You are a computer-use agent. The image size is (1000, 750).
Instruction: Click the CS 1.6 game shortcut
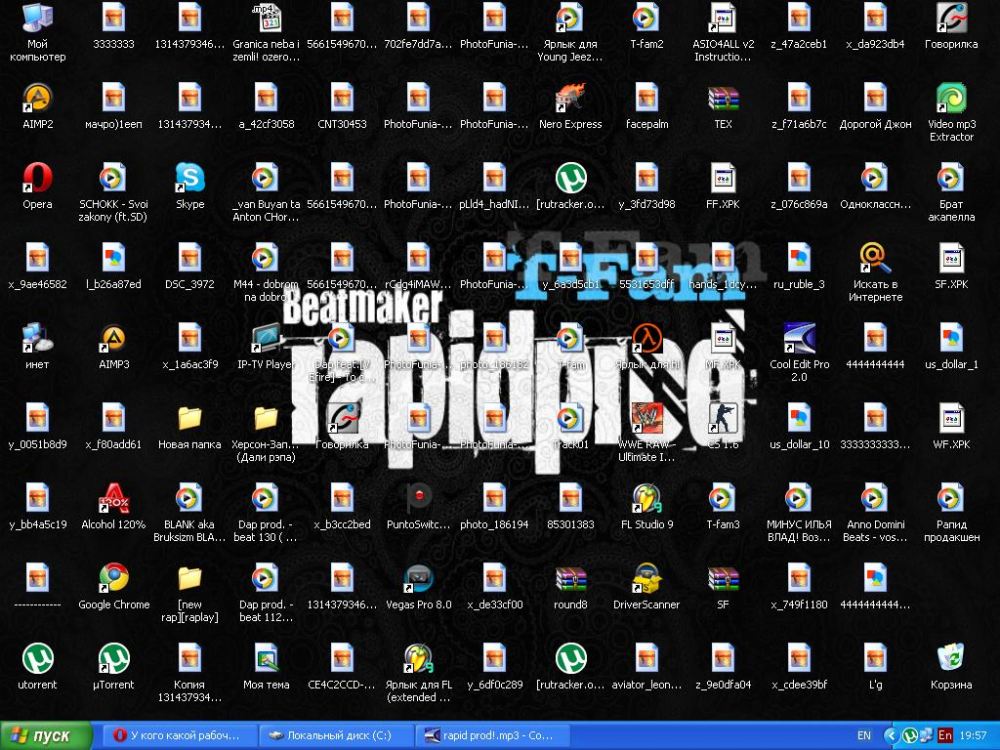pyautogui.click(x=723, y=418)
